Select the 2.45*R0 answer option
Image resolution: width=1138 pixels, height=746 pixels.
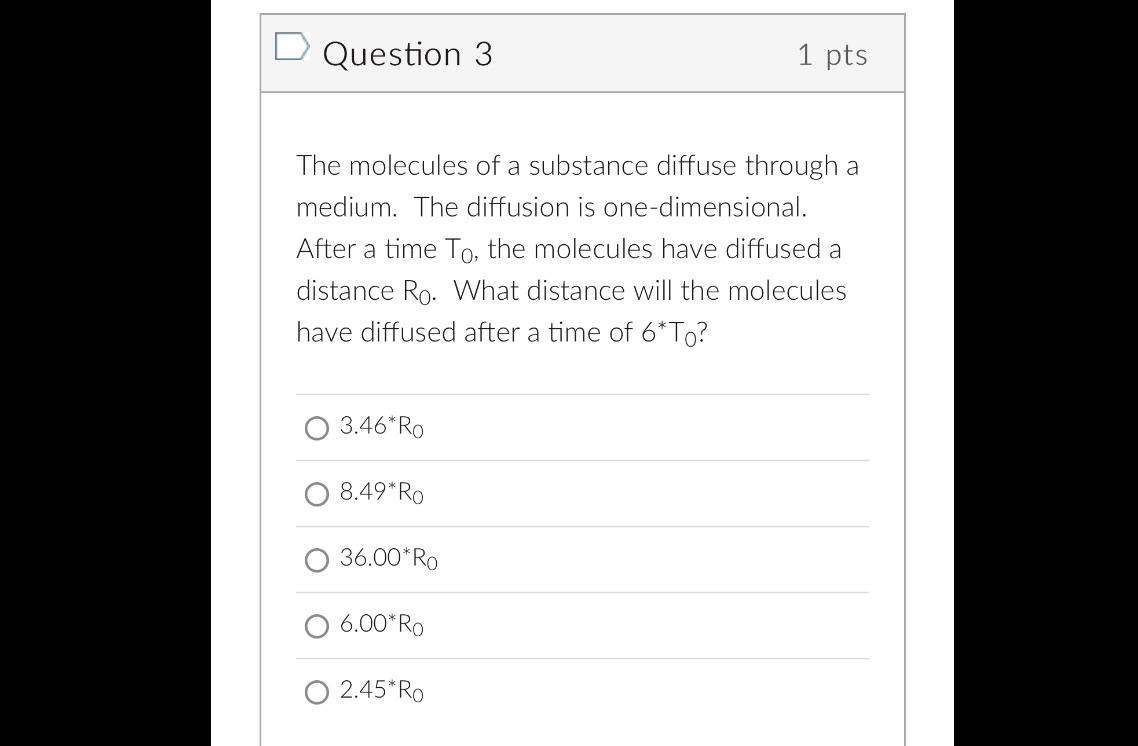316,692
